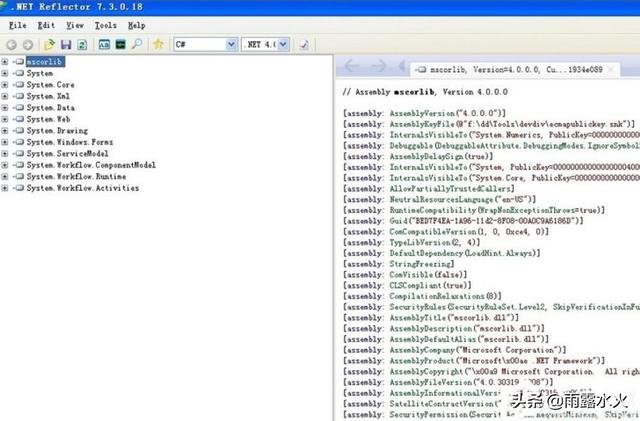Click the ComCompatibleVersion attribute link

pyautogui.click(x=433, y=232)
